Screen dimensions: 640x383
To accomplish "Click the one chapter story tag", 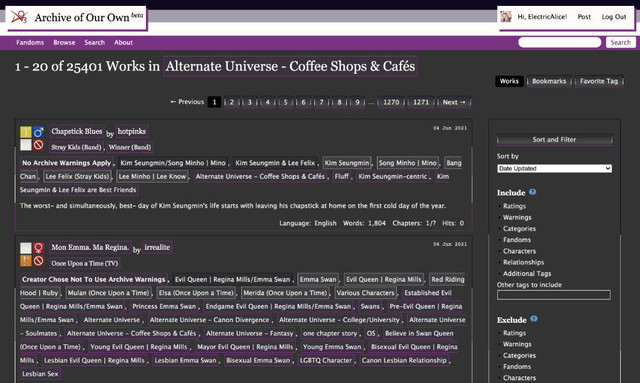I will (x=330, y=333).
